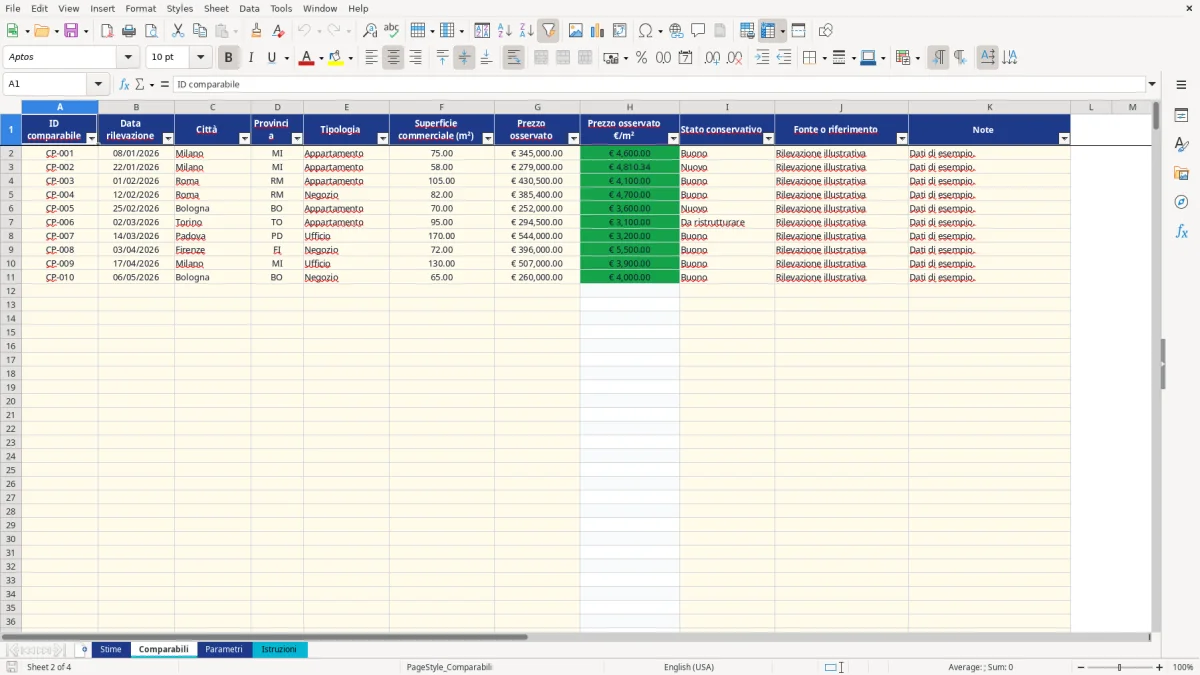Insert an image
The height and width of the screenshot is (675, 1200).
coord(576,31)
